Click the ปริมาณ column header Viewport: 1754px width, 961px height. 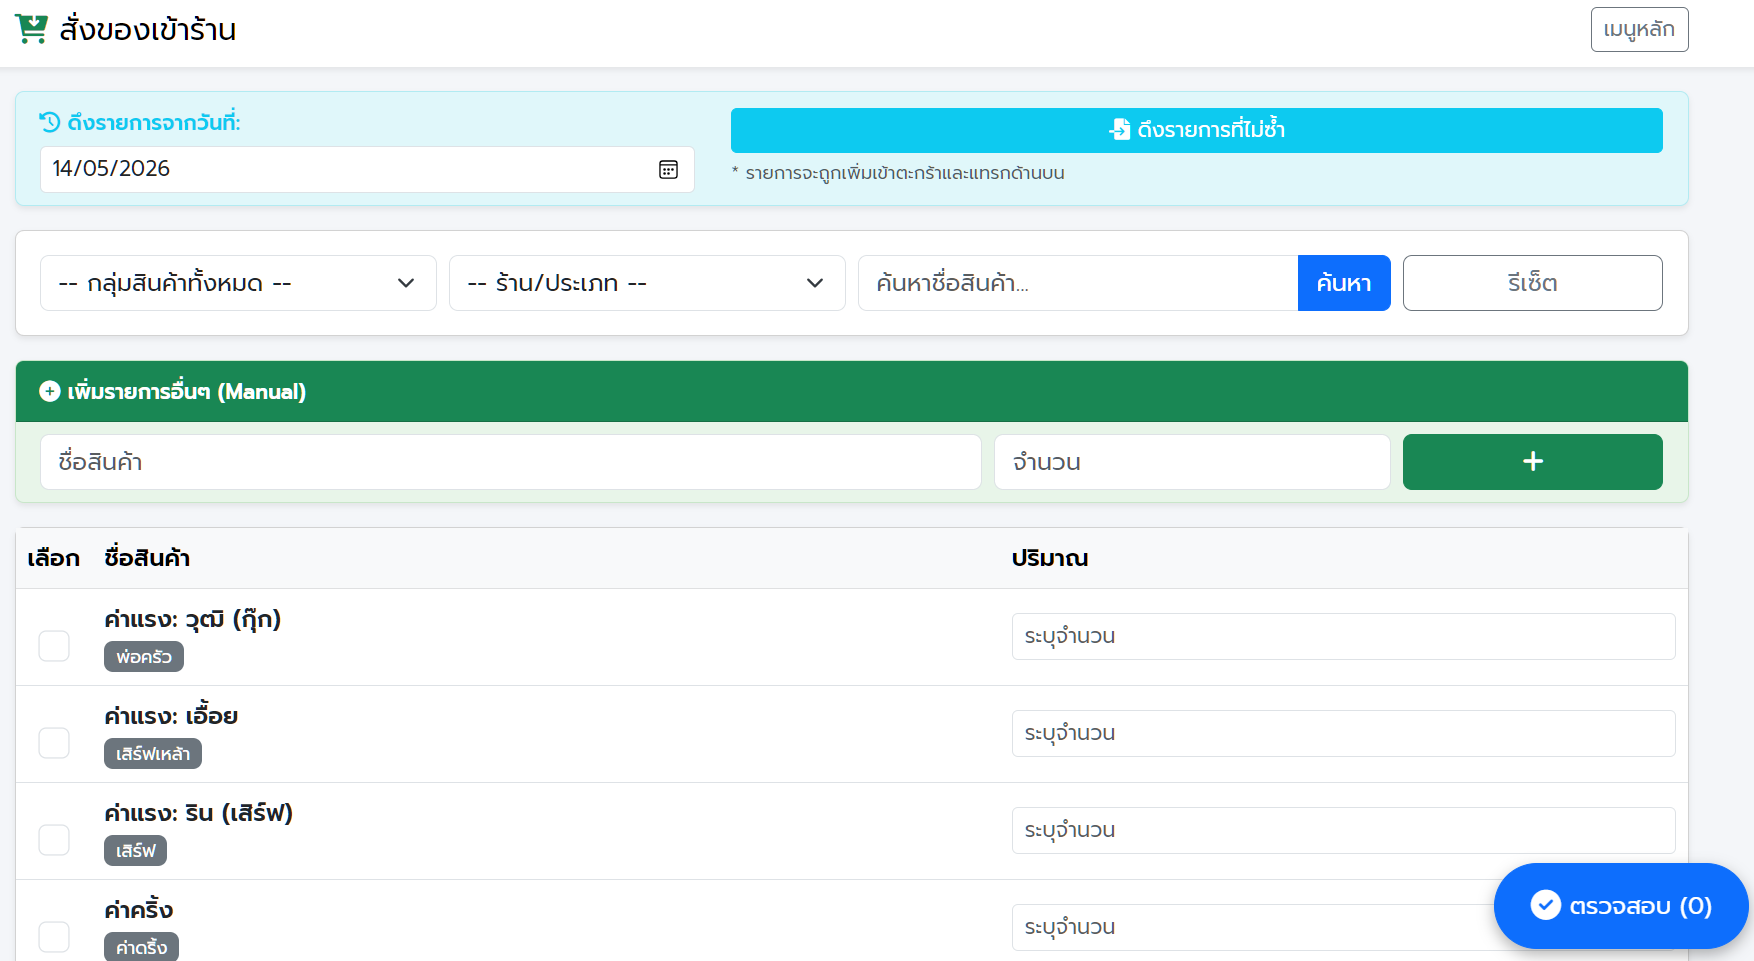[x=1050, y=558]
